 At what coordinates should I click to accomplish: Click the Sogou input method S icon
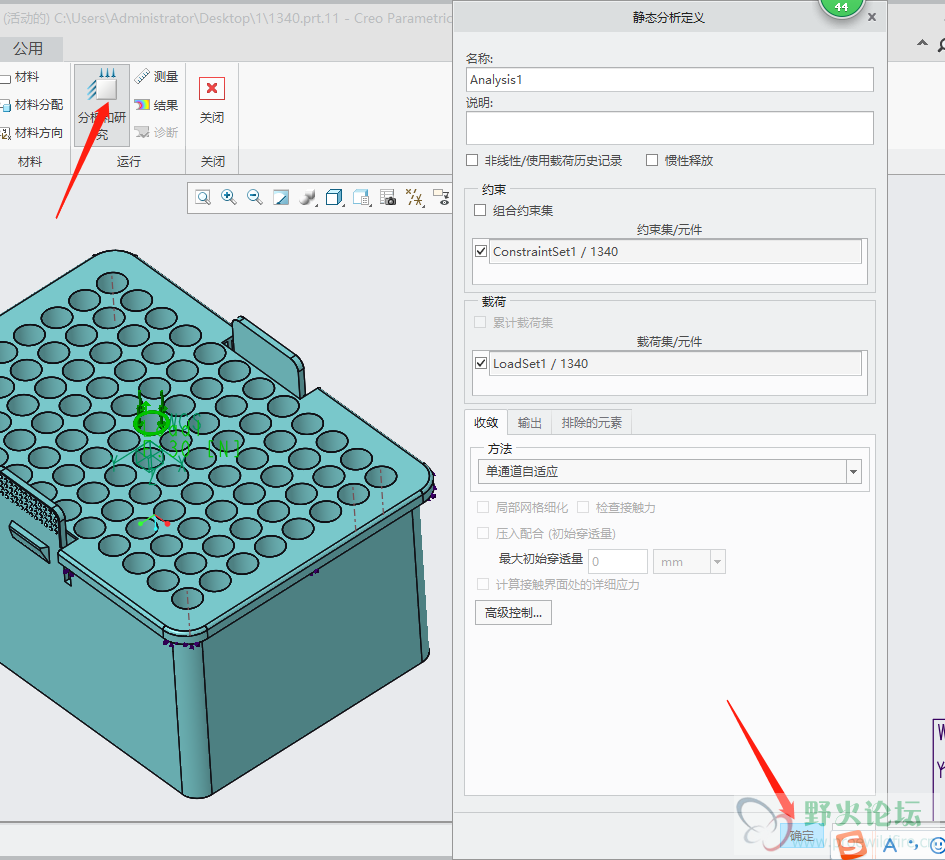852,846
